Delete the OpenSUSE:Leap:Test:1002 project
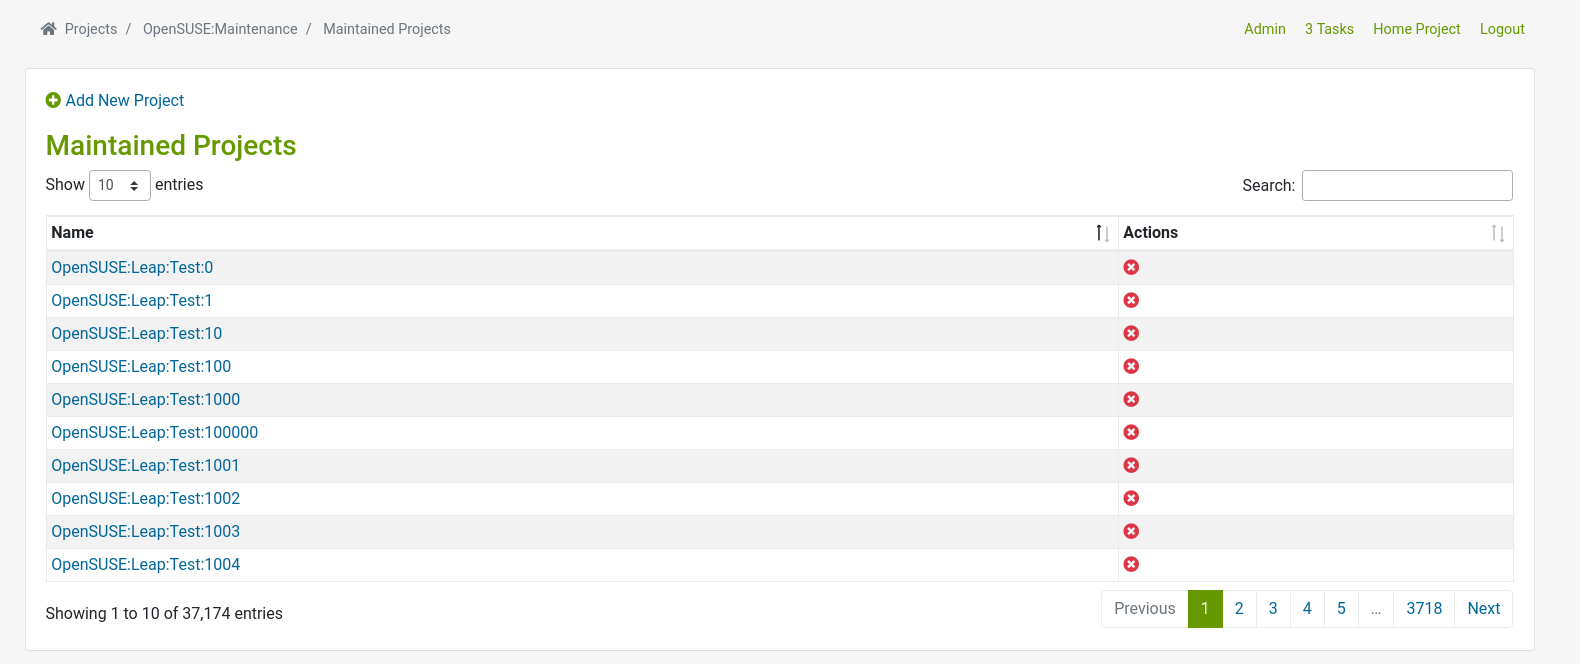Viewport: 1580px width, 664px height. 1131,498
